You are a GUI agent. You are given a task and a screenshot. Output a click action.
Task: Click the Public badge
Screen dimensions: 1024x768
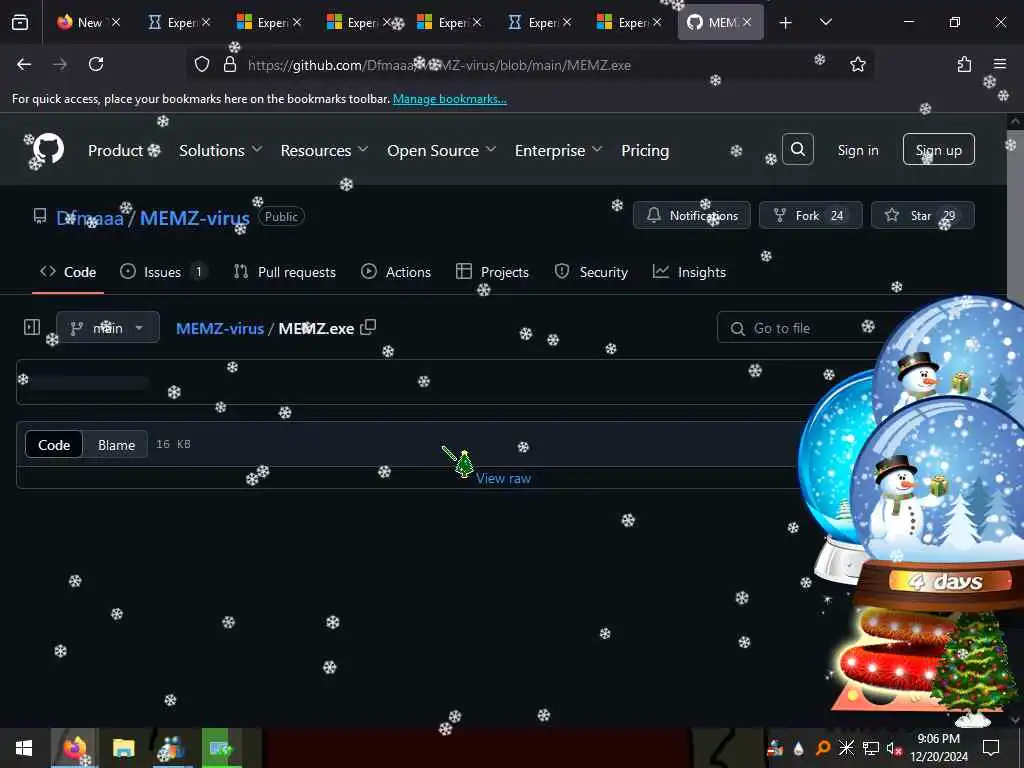(x=281, y=217)
